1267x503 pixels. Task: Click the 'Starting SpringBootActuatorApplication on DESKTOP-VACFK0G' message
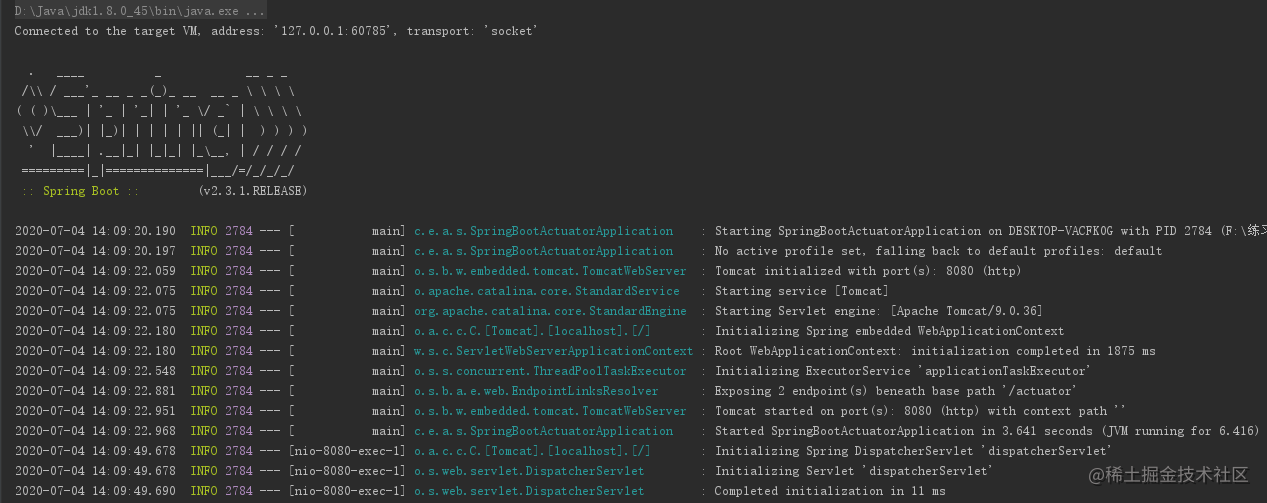[x=990, y=231]
